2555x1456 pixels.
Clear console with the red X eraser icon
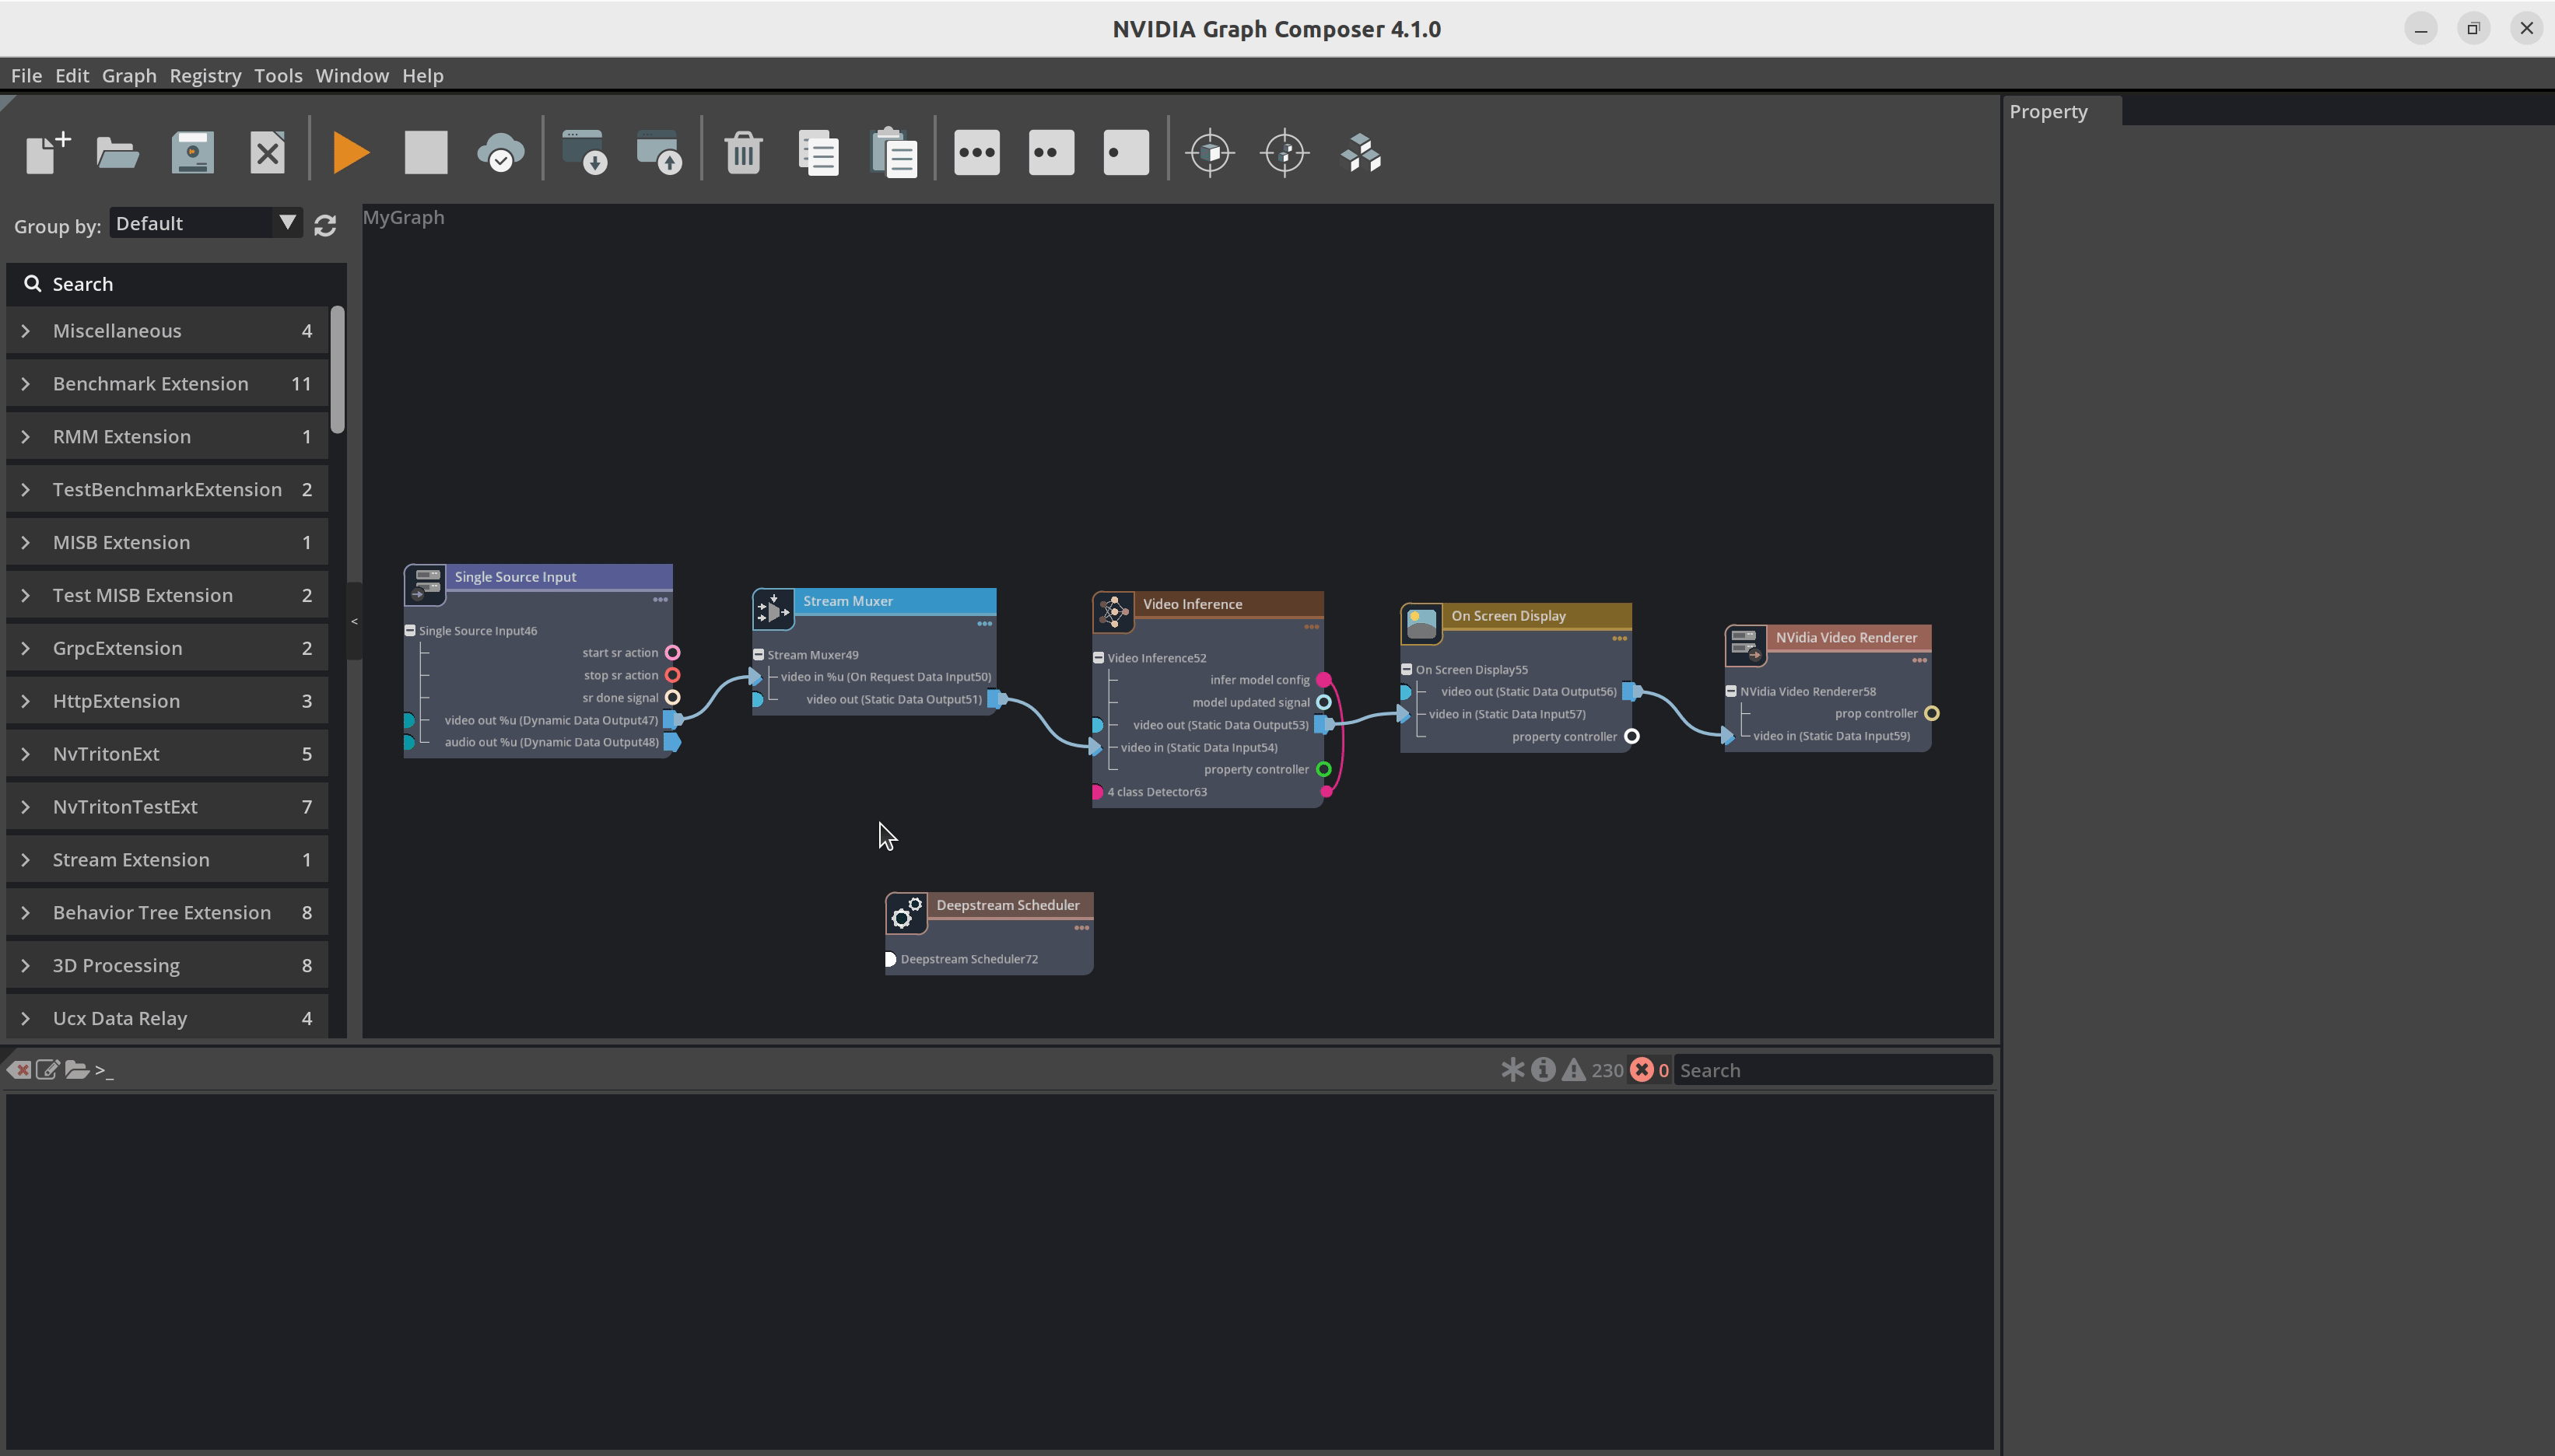19,1069
